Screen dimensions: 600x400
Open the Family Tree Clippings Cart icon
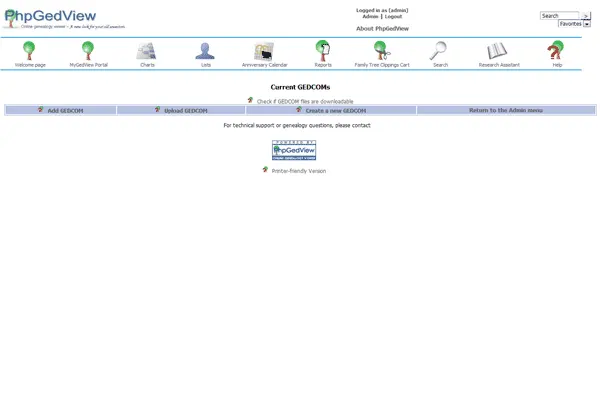382,51
